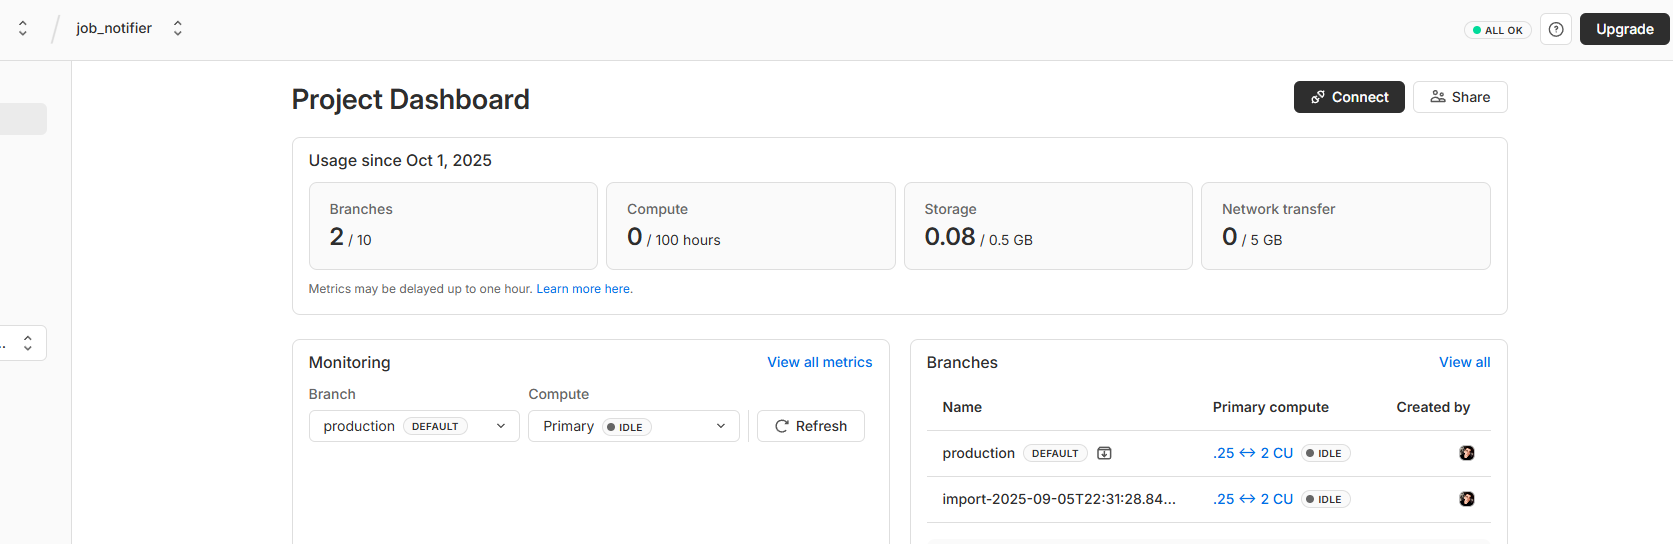Click the creator avatar in import branch row
The image size is (1673, 544).
pos(1466,499)
